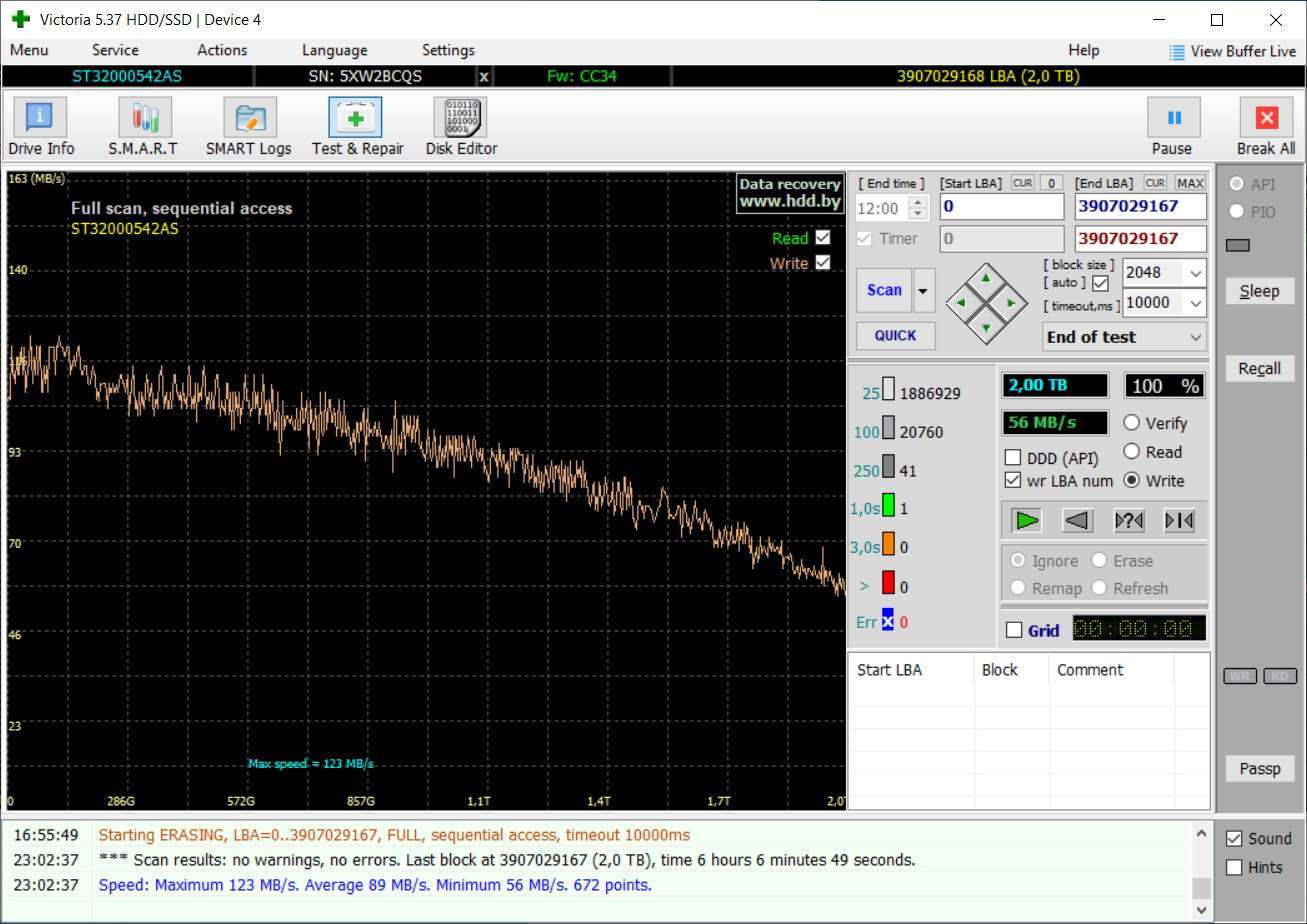This screenshot has width=1307, height=924.
Task: Uncheck the Read graph checkbox
Action: tap(823, 238)
